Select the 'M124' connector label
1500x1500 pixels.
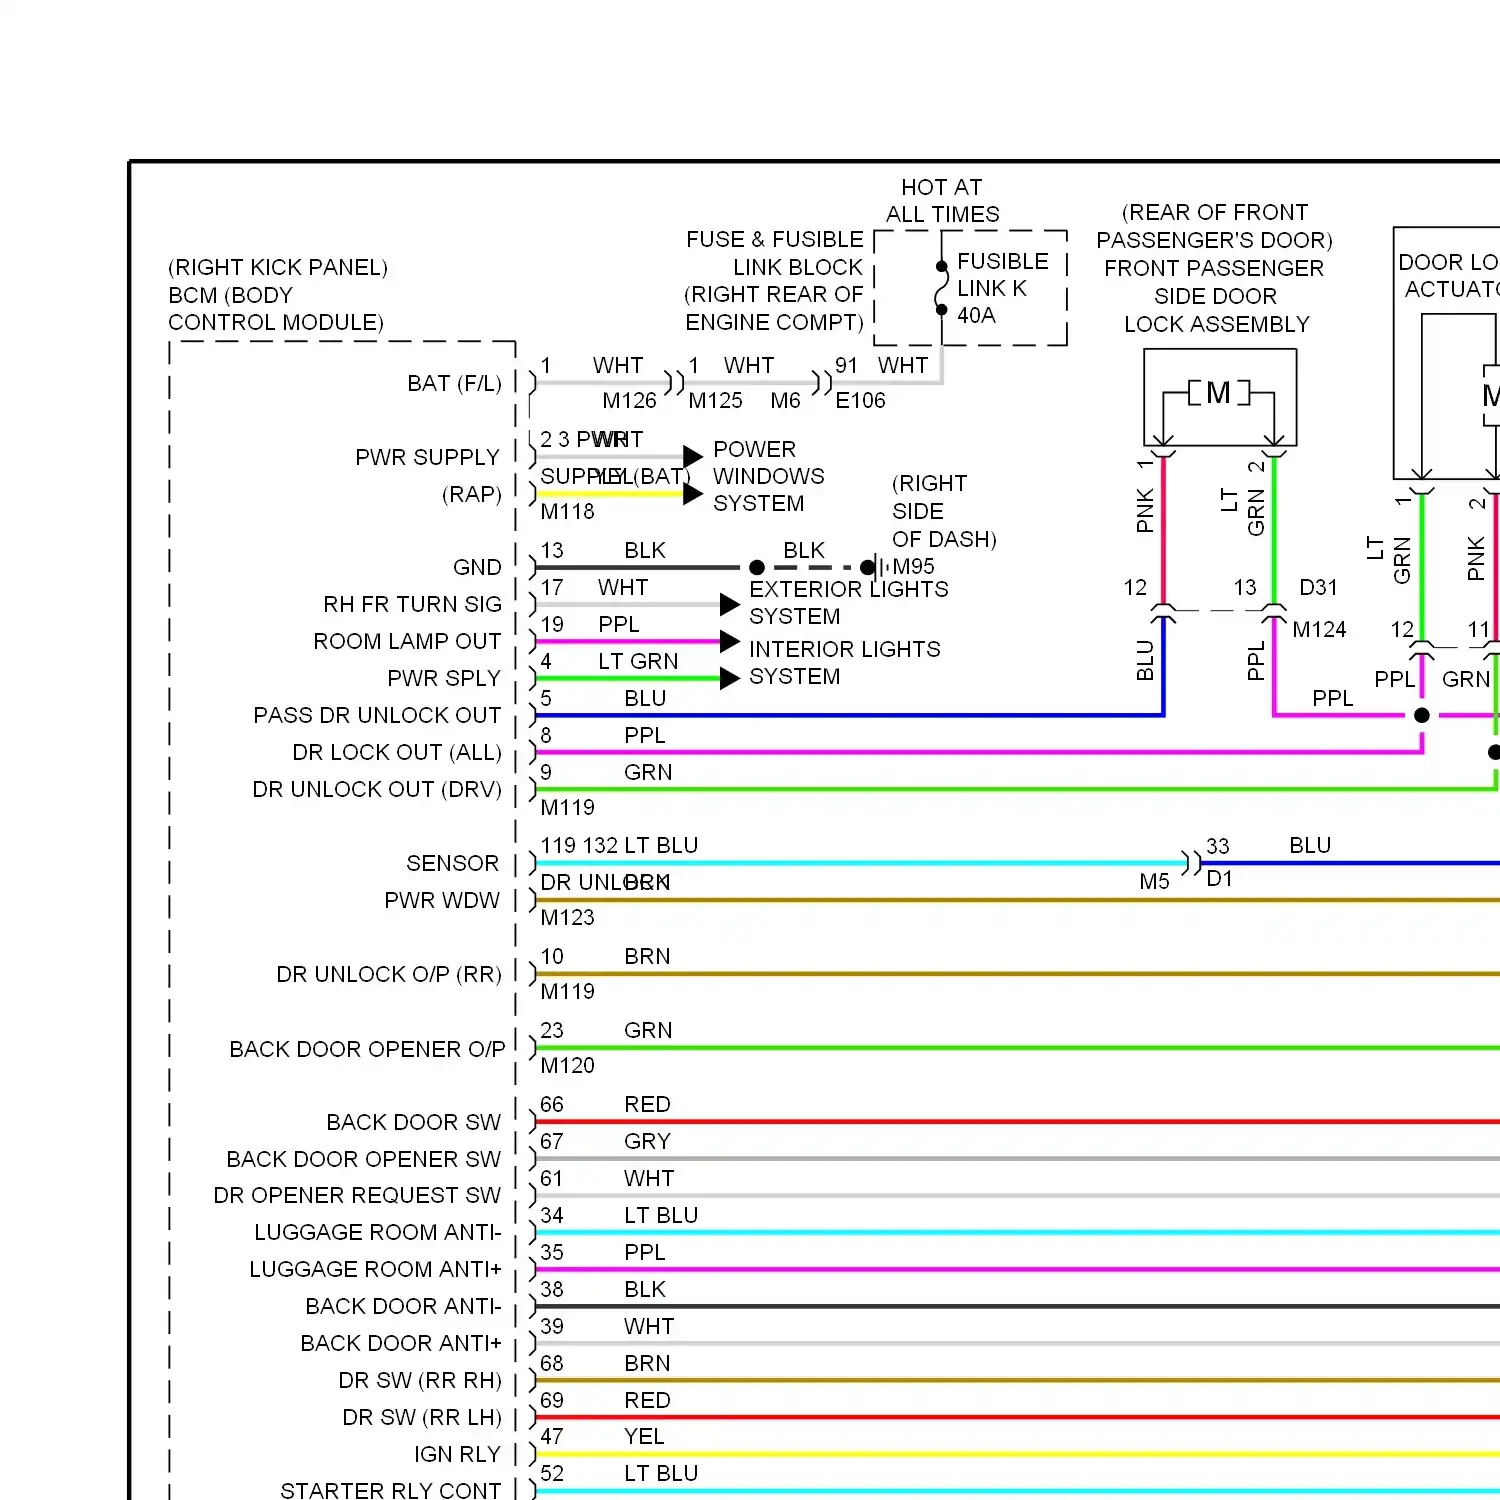pyautogui.click(x=1319, y=630)
